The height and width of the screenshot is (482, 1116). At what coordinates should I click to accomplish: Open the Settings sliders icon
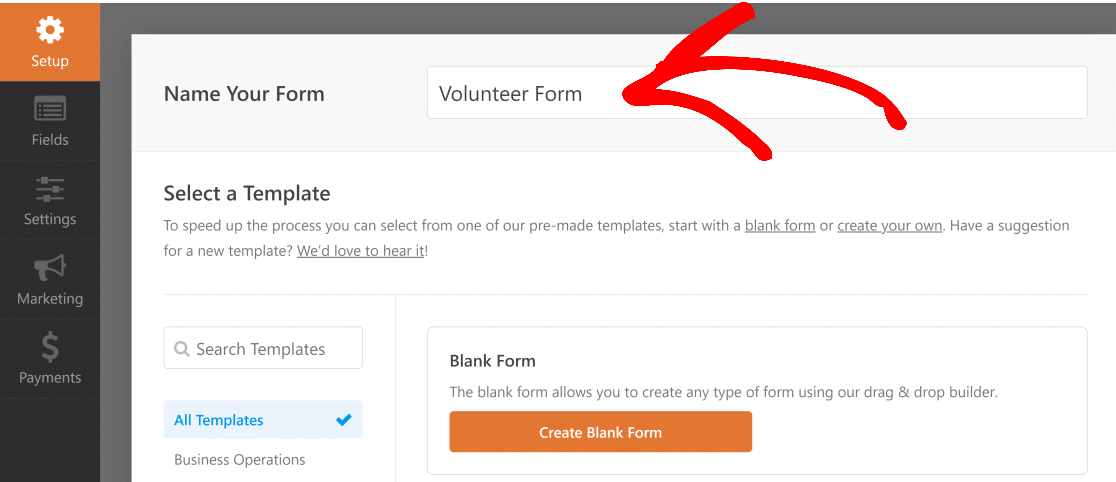tap(50, 189)
